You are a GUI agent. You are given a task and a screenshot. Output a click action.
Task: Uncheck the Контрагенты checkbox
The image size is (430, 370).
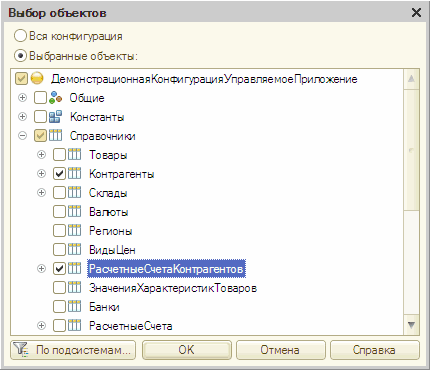tap(59, 174)
